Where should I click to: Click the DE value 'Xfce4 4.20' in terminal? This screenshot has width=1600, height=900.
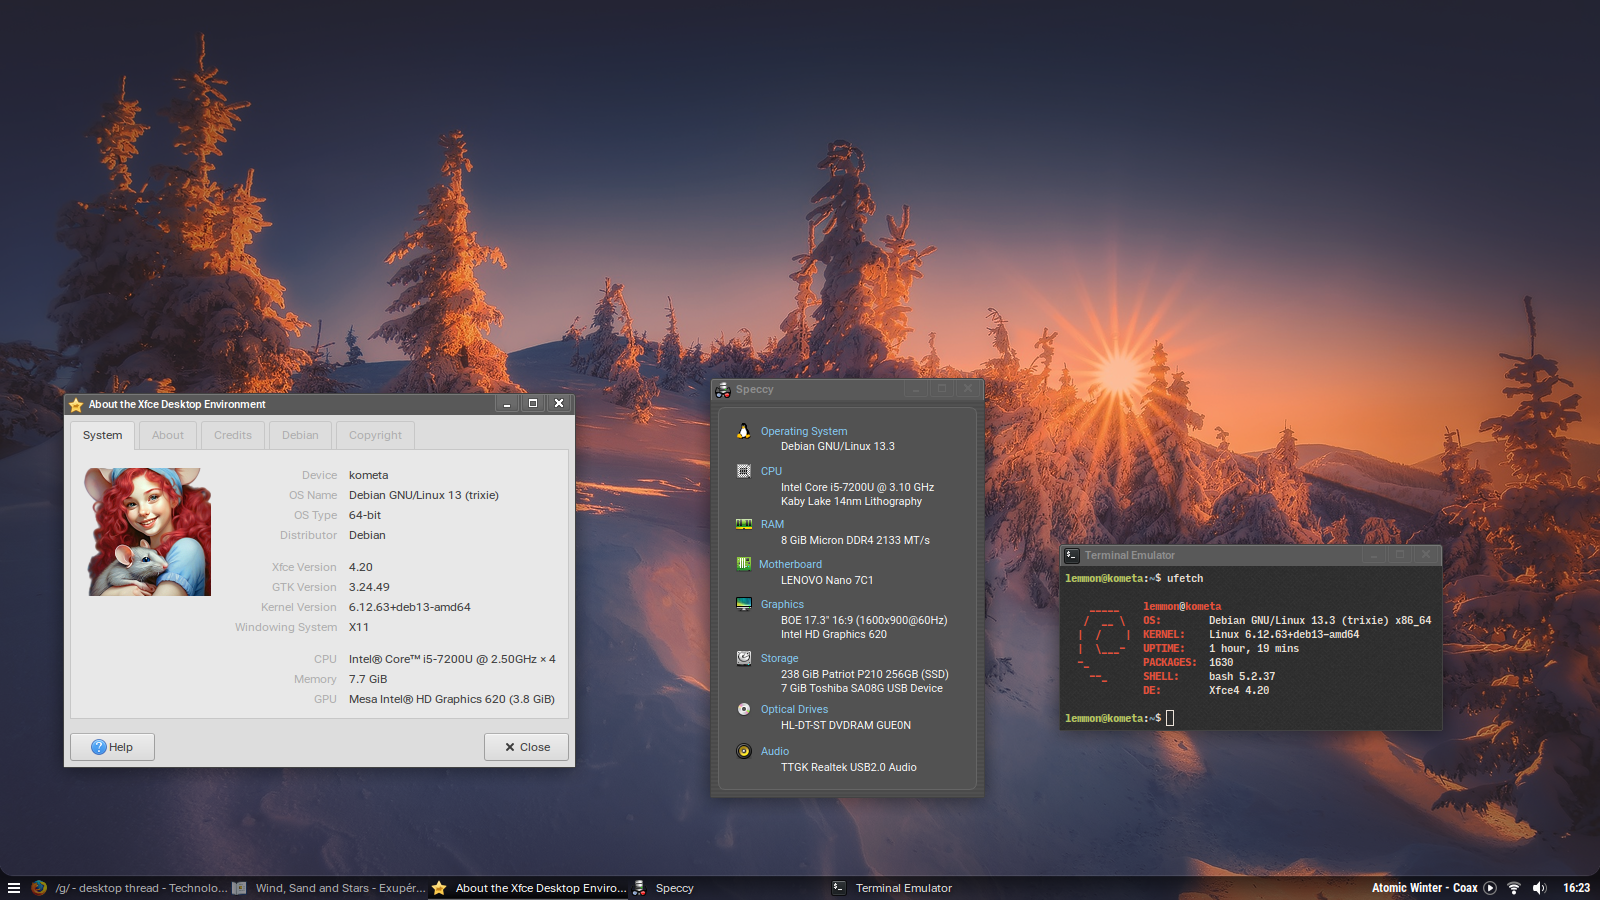point(1239,690)
